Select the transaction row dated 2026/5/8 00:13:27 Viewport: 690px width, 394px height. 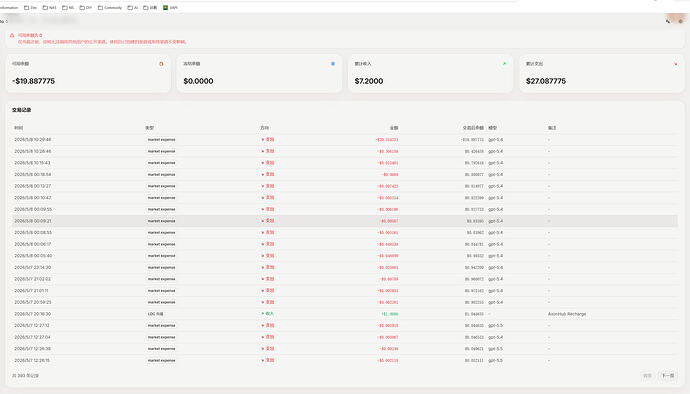[x=345, y=186]
